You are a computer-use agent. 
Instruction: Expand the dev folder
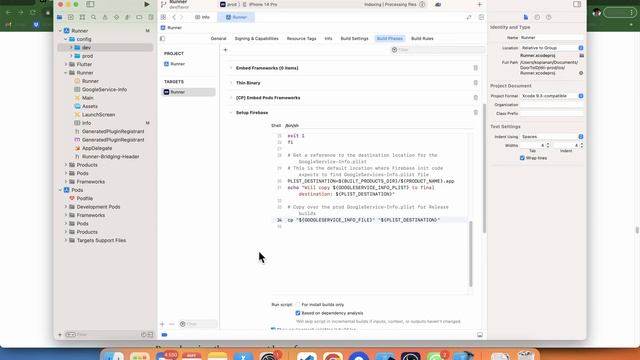71,47
